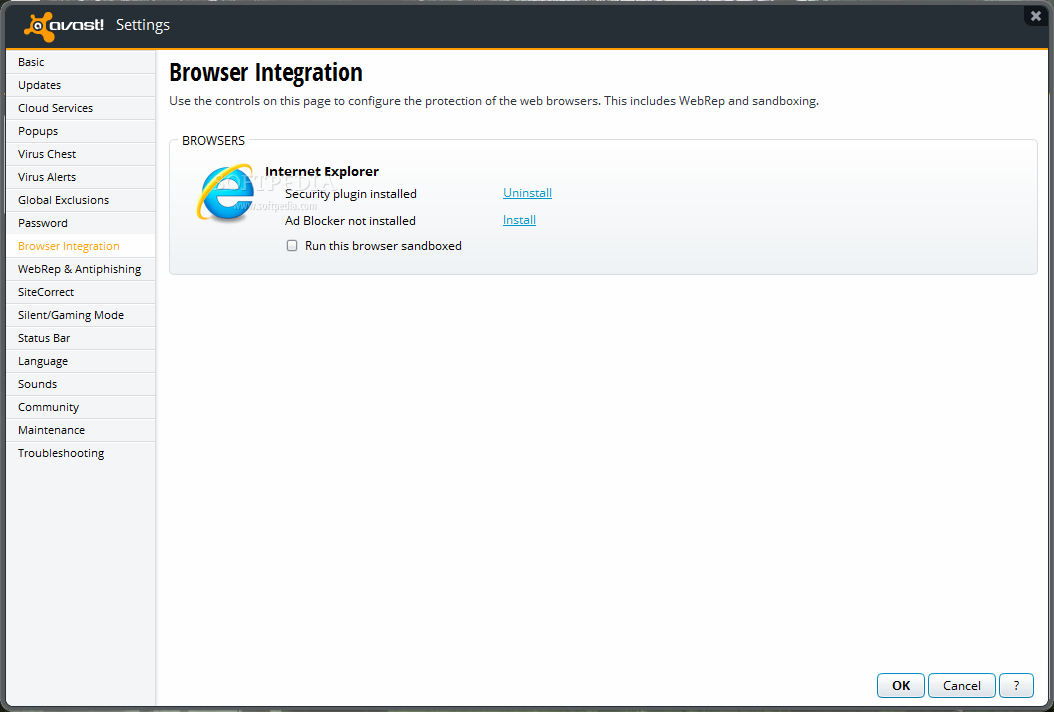The height and width of the screenshot is (712, 1054).
Task: Go to Updates settings
Action: [x=81, y=85]
